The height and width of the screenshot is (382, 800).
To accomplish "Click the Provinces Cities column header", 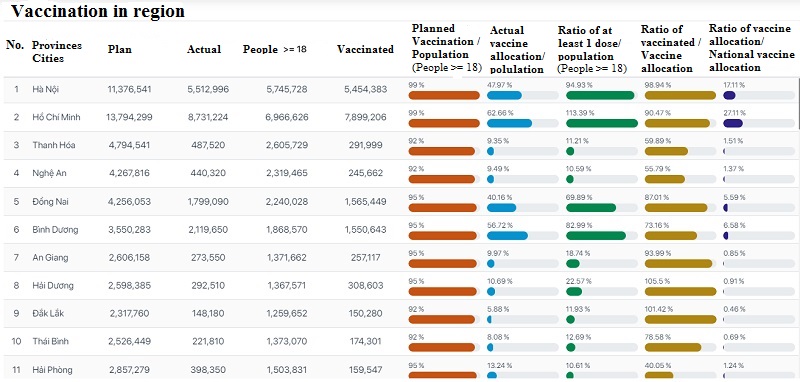I will click(x=57, y=52).
